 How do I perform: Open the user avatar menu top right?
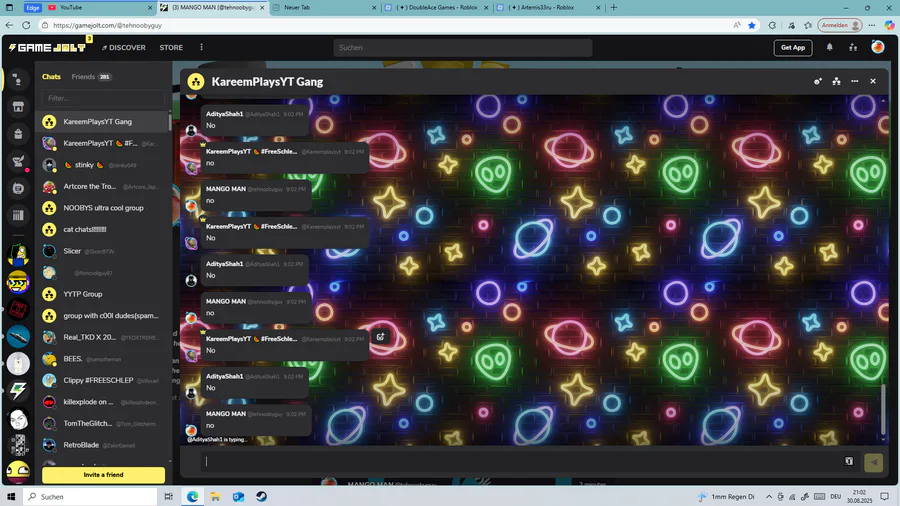coord(878,47)
